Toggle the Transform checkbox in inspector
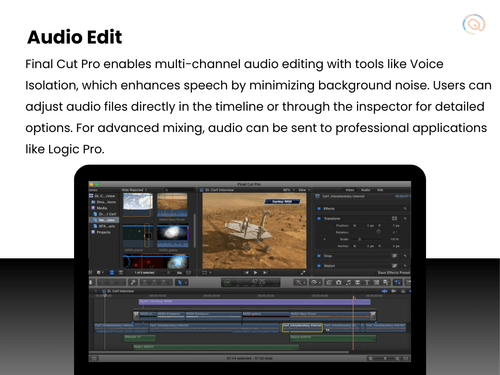 pyautogui.click(x=319, y=218)
